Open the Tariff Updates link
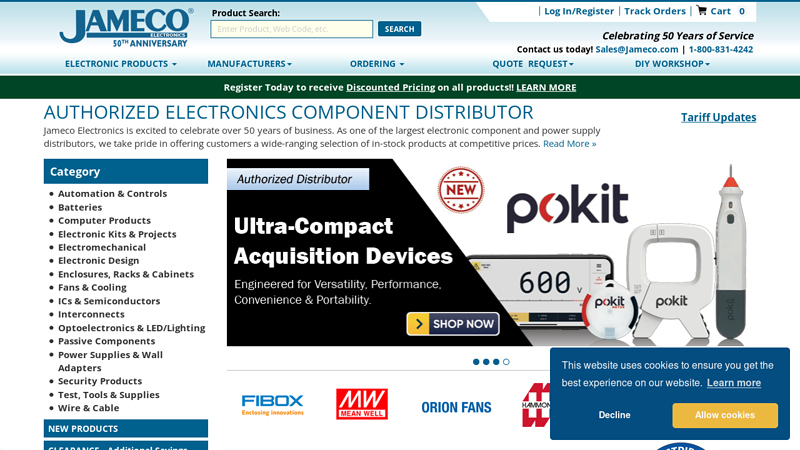 click(x=718, y=117)
